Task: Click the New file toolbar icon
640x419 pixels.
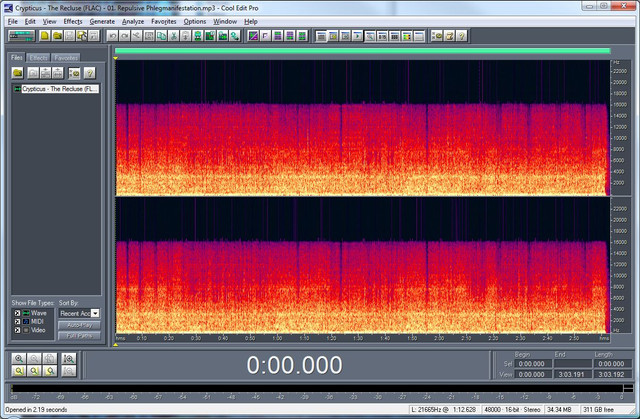Action: click(x=45, y=36)
